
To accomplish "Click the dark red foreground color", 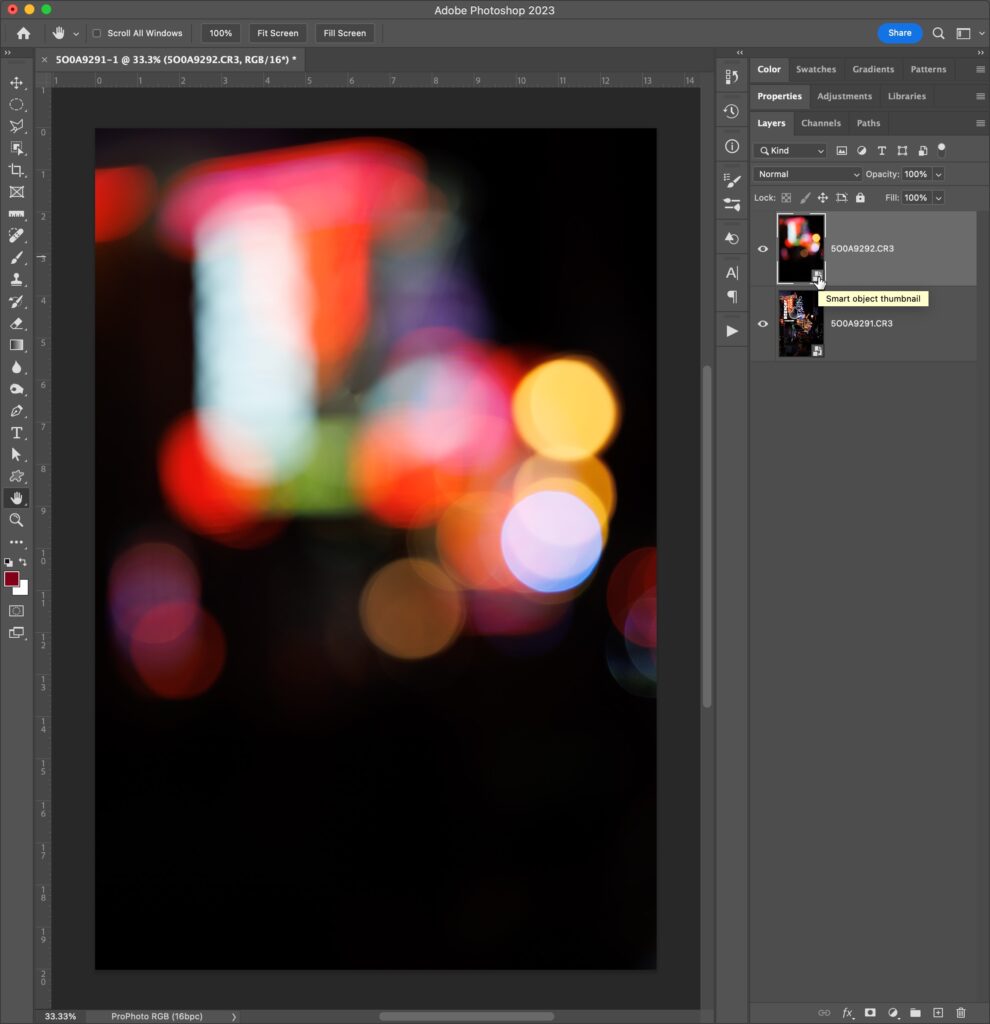I will (x=11, y=579).
